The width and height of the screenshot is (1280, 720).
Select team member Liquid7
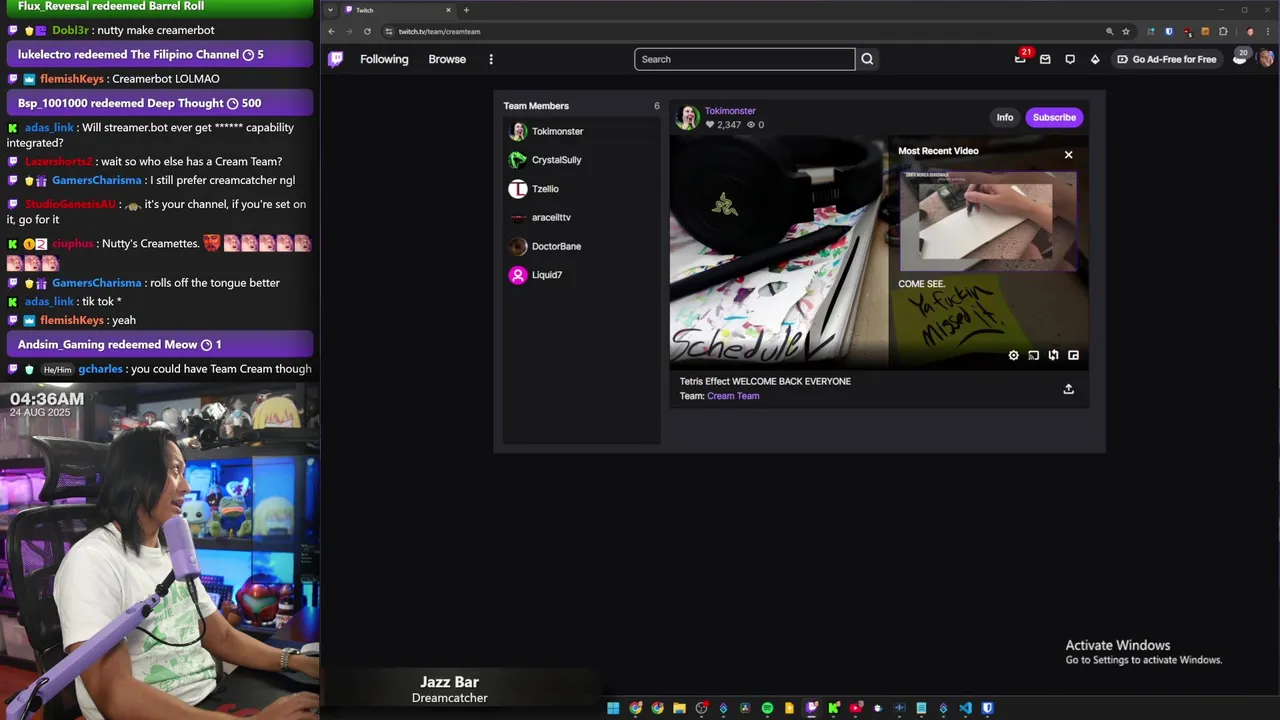(581, 275)
